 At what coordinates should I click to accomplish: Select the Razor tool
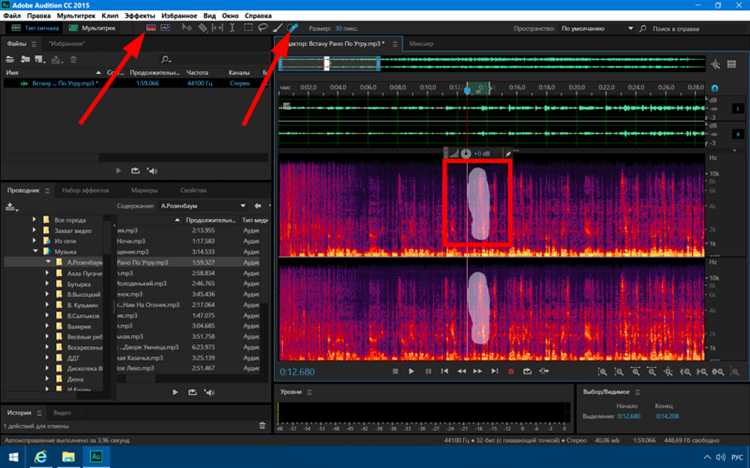click(x=202, y=28)
